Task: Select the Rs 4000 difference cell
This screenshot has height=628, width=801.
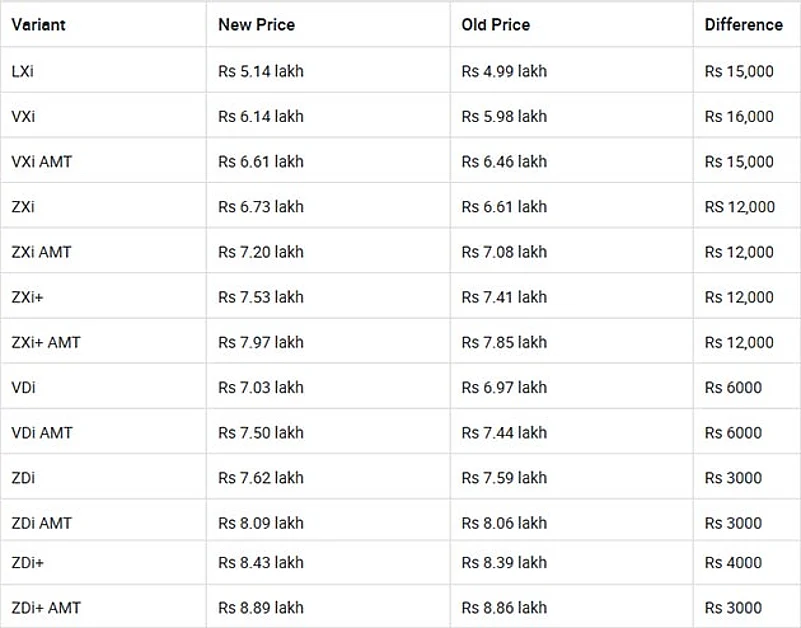Action: coord(733,563)
